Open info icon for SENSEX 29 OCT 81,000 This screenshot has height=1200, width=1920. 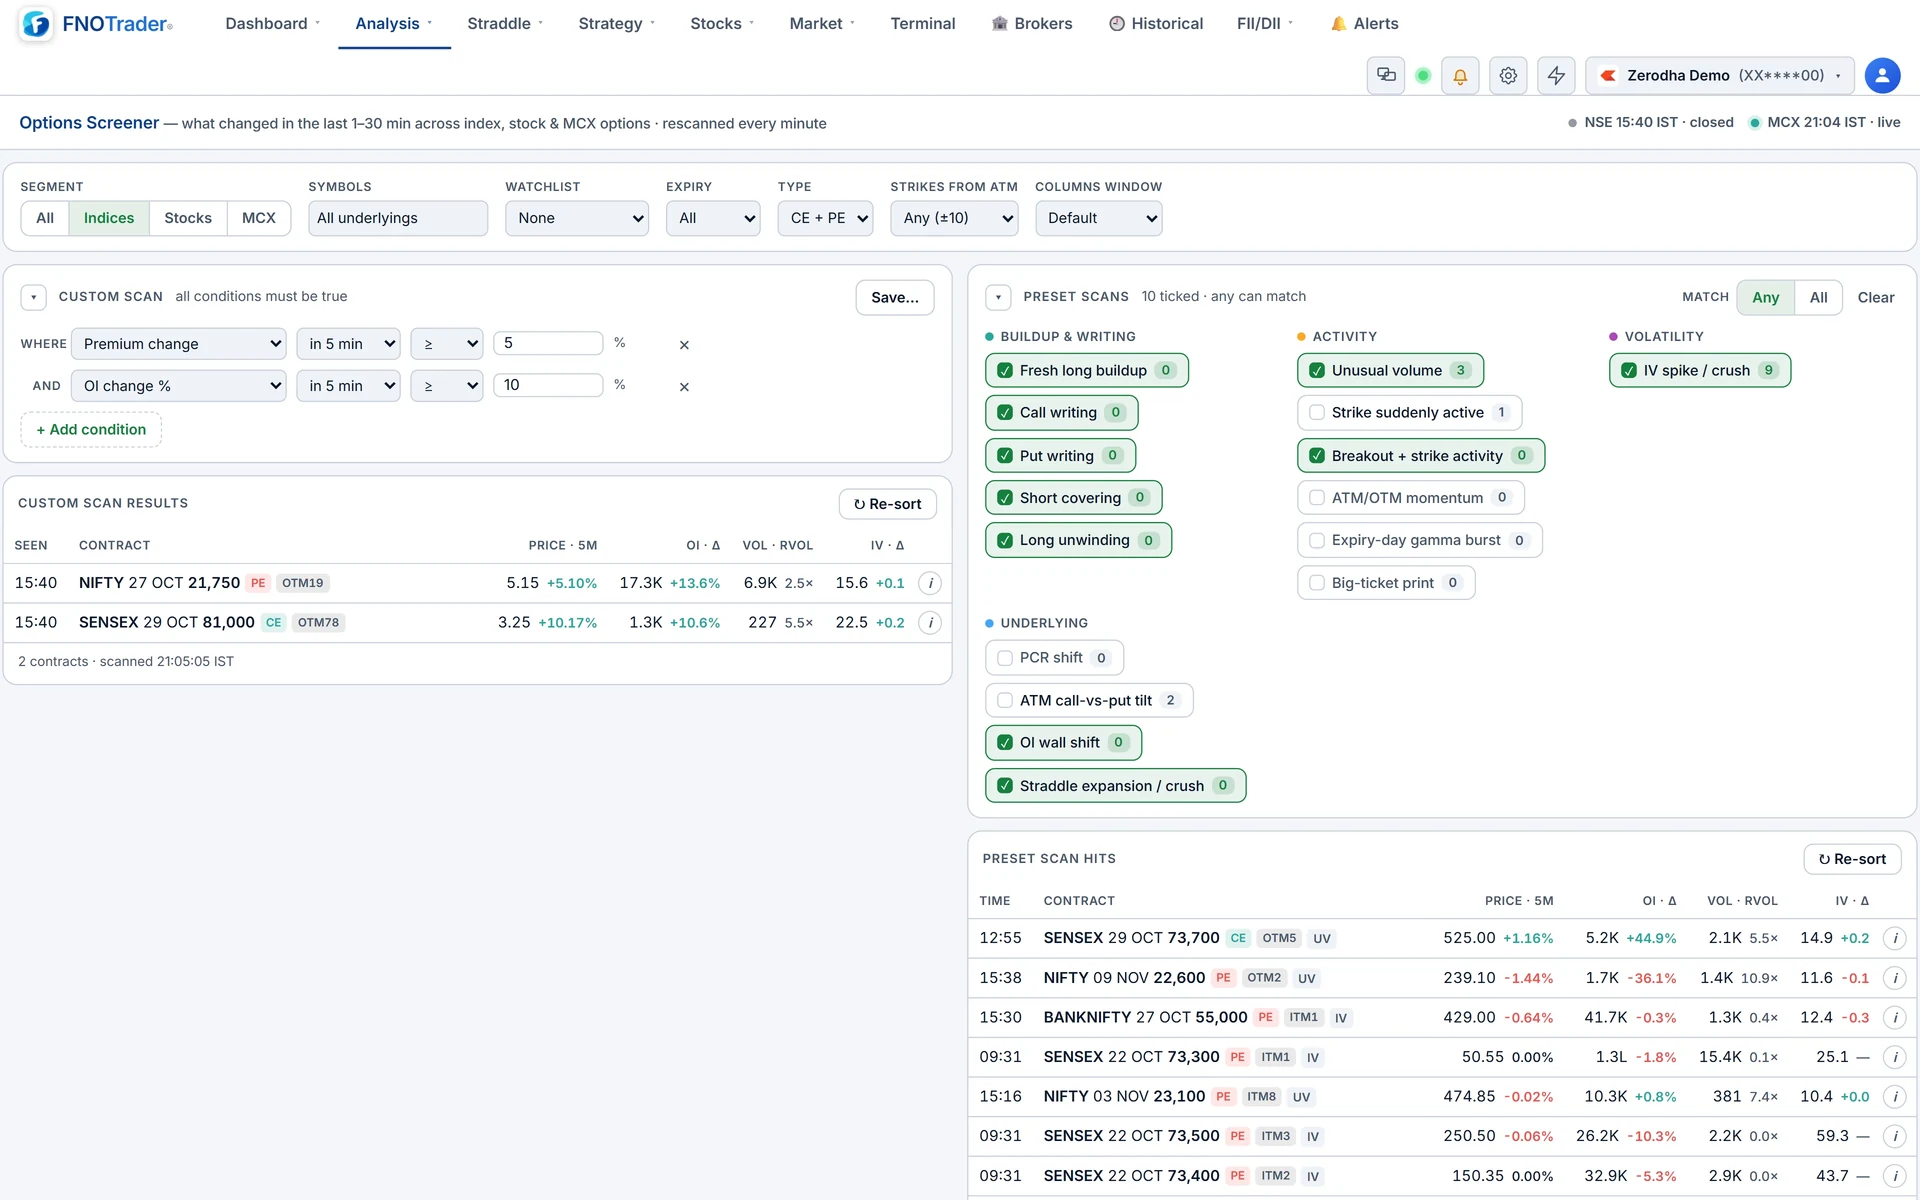[930, 623]
